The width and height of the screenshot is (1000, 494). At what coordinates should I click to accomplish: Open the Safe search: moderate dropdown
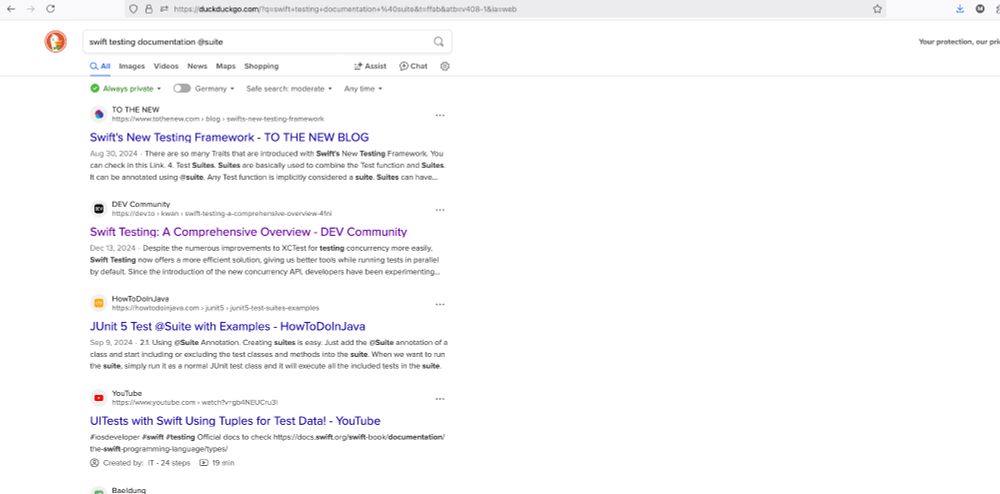coord(289,89)
